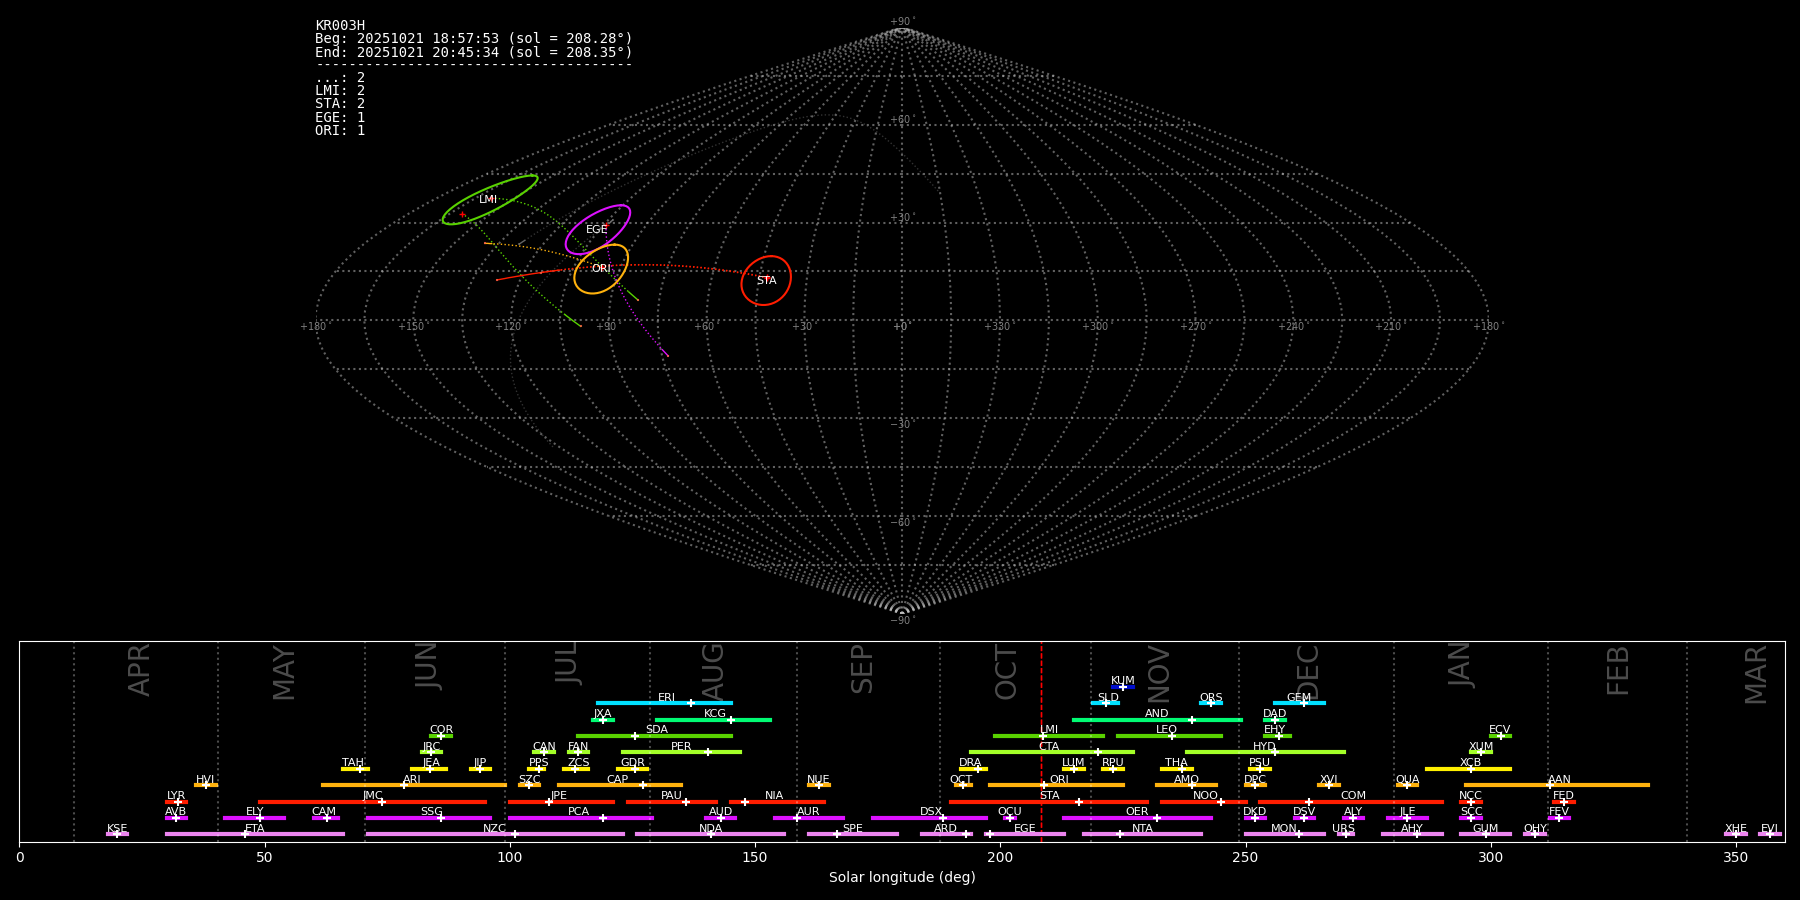Click the EVI shower label in timeline
Image resolution: width=1800 pixels, height=900 pixels.
click(1769, 829)
